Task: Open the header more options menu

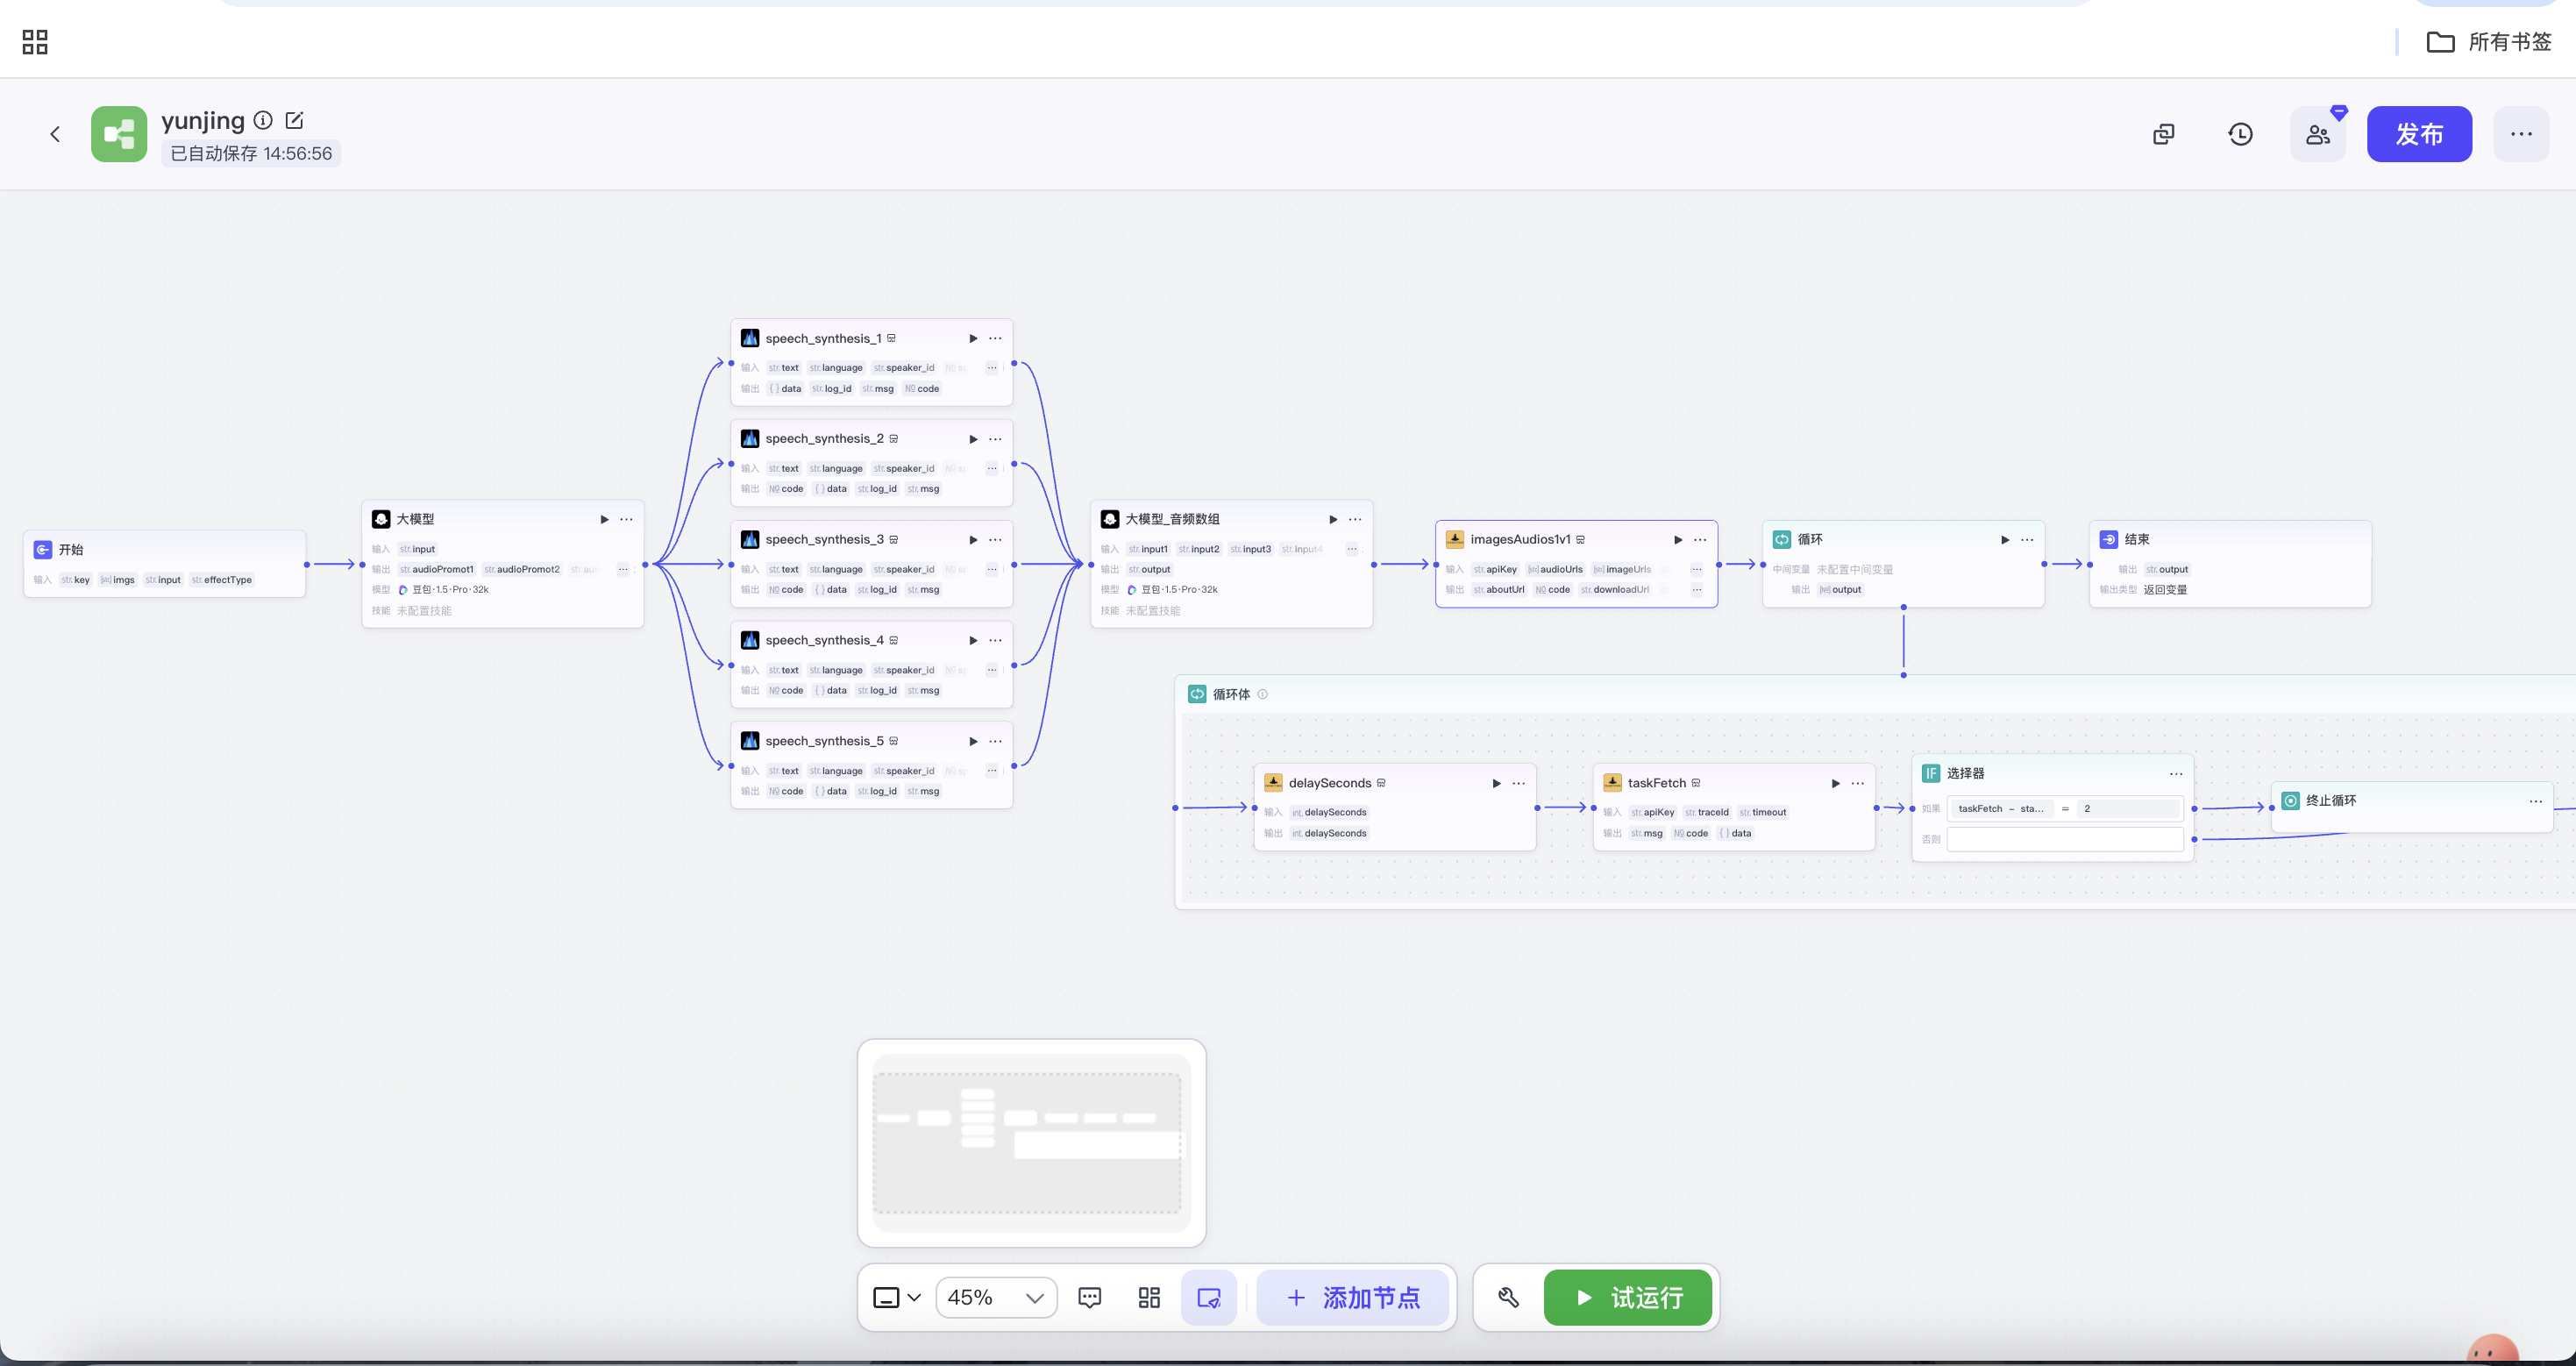Action: click(x=2520, y=134)
